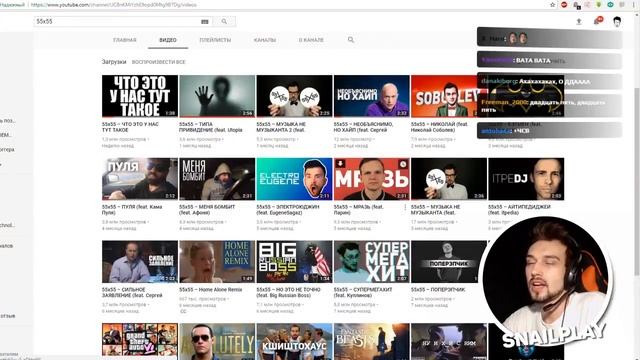Viewport: 640px width, 360px height.
Task: Open the КШИШТОХАУС thumbnail
Action: click(294, 341)
